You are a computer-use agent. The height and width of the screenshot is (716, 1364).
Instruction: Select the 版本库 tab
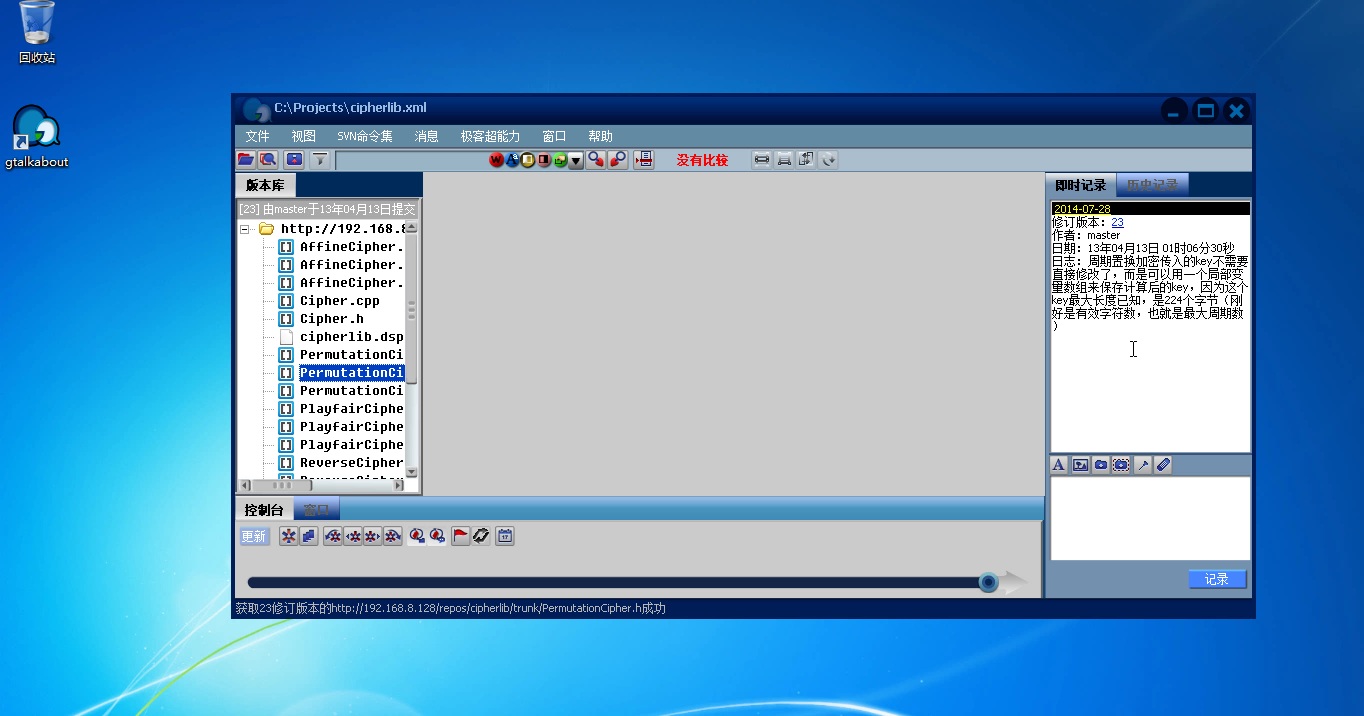[x=265, y=185]
